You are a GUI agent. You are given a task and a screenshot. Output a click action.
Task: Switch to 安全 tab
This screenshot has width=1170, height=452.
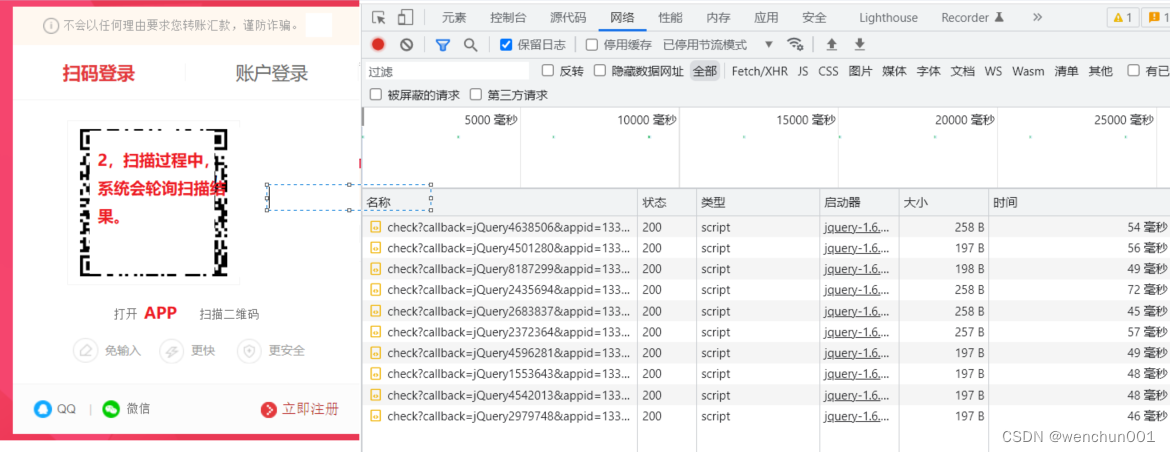click(x=814, y=17)
